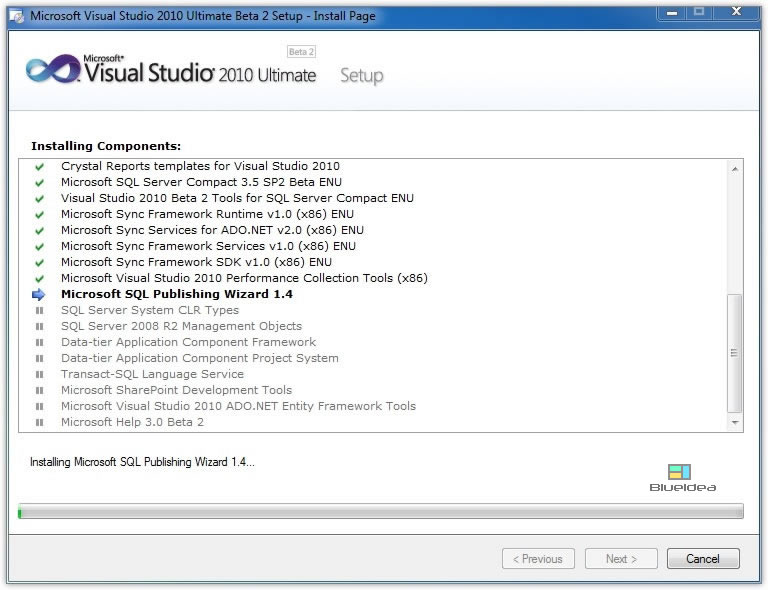
Task: Click the pending icon beside ADO.NET Entity Framework Tools
Action: click(x=40, y=406)
